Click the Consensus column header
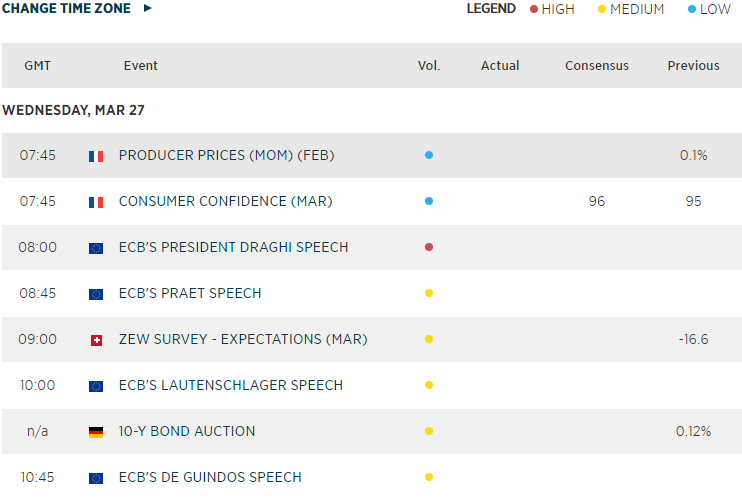The height and width of the screenshot is (501, 742). pyautogui.click(x=597, y=66)
